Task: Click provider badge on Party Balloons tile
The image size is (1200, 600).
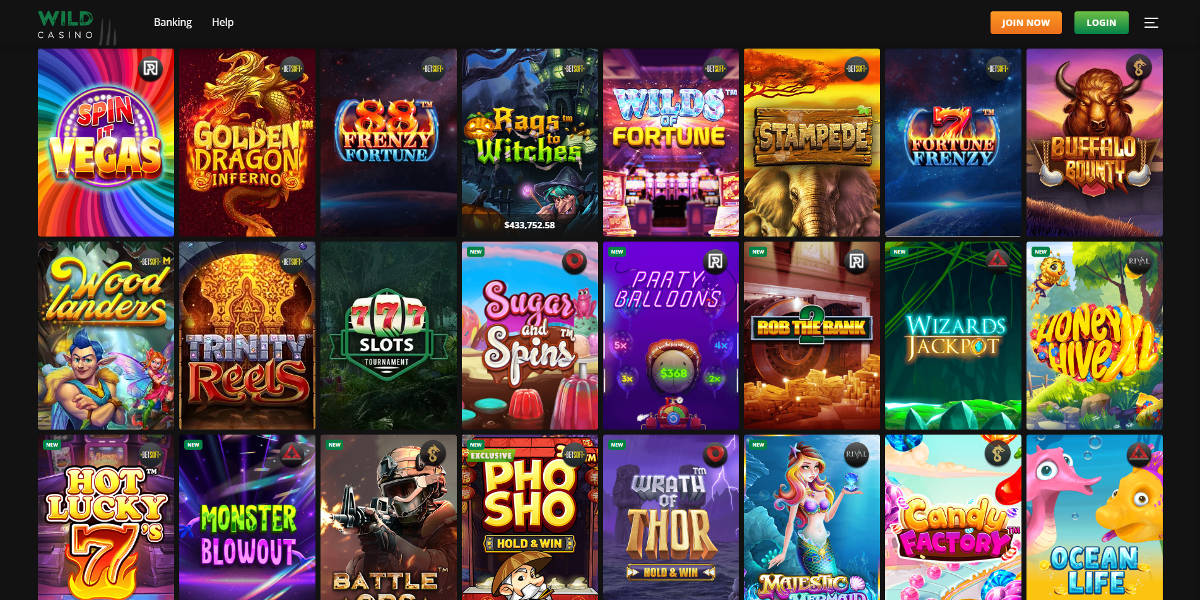Action: [715, 261]
